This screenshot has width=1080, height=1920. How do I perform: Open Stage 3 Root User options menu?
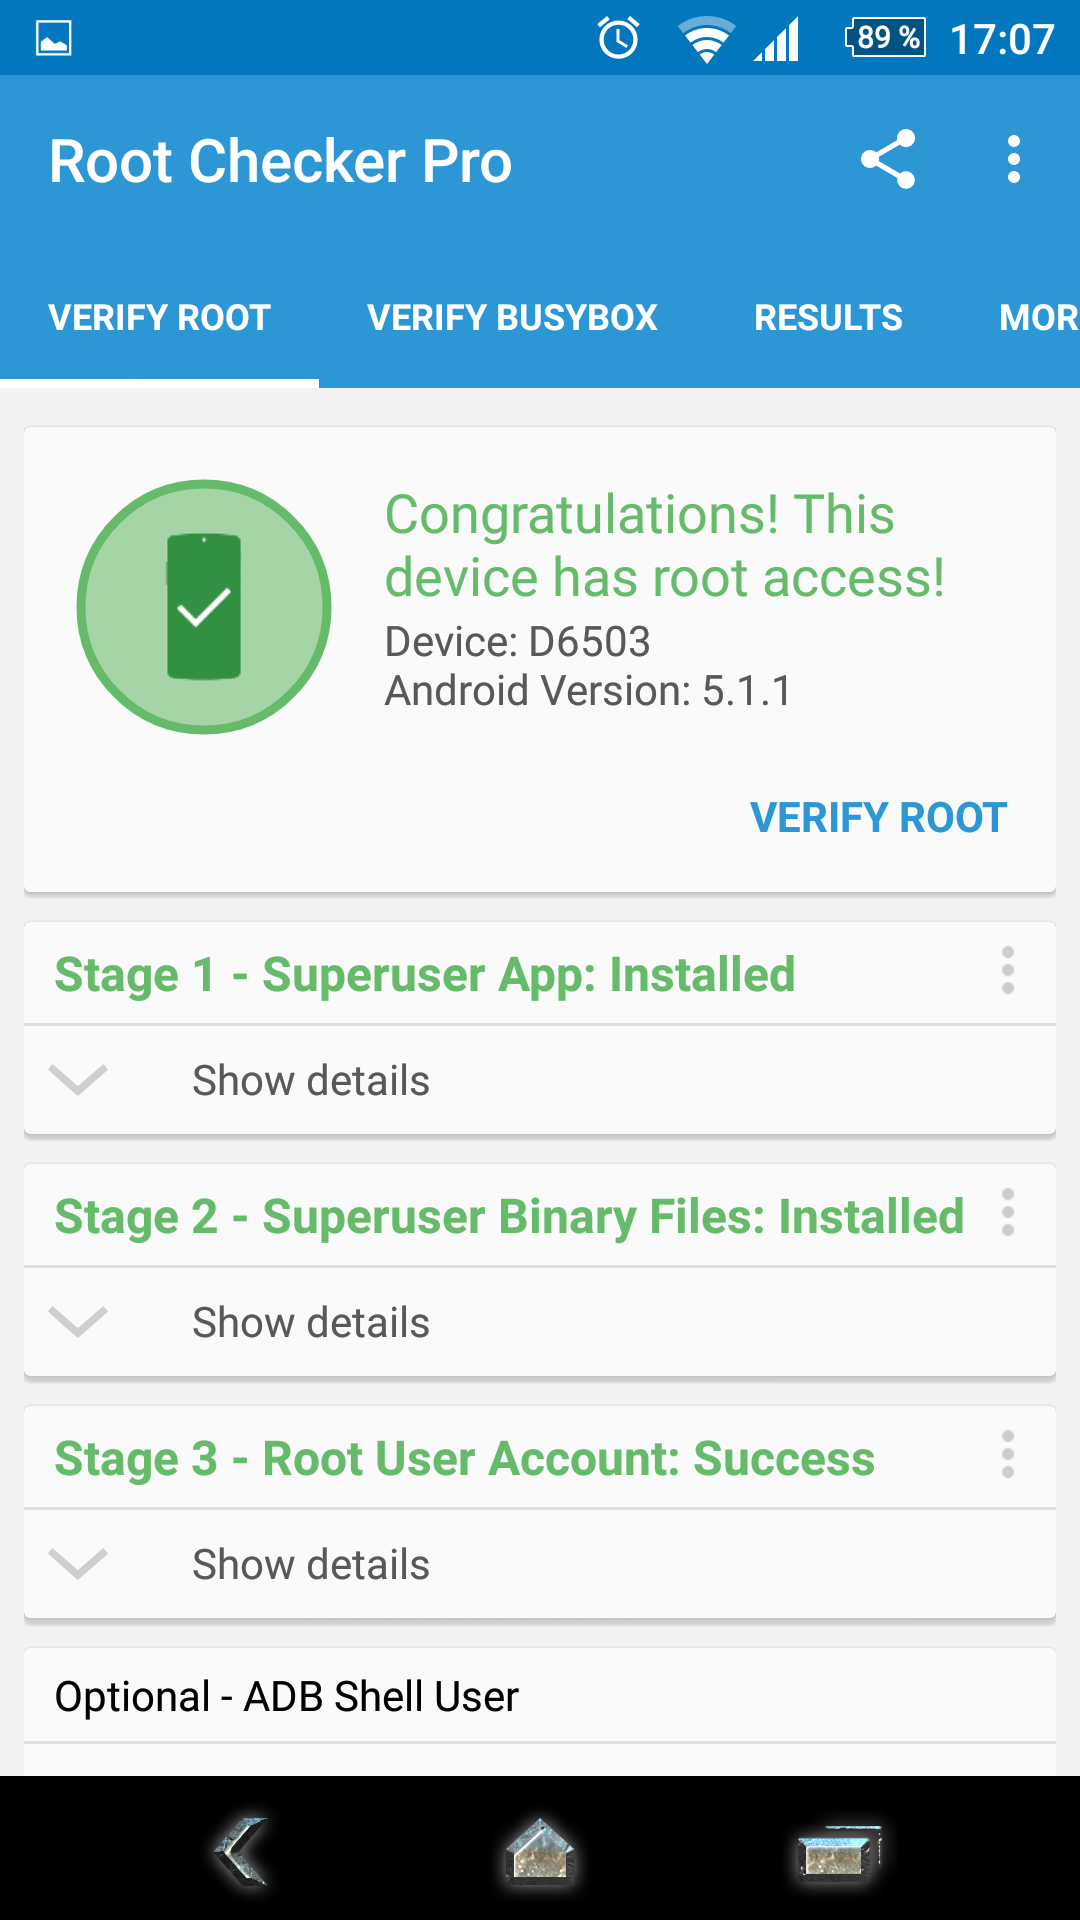[x=1007, y=1455]
